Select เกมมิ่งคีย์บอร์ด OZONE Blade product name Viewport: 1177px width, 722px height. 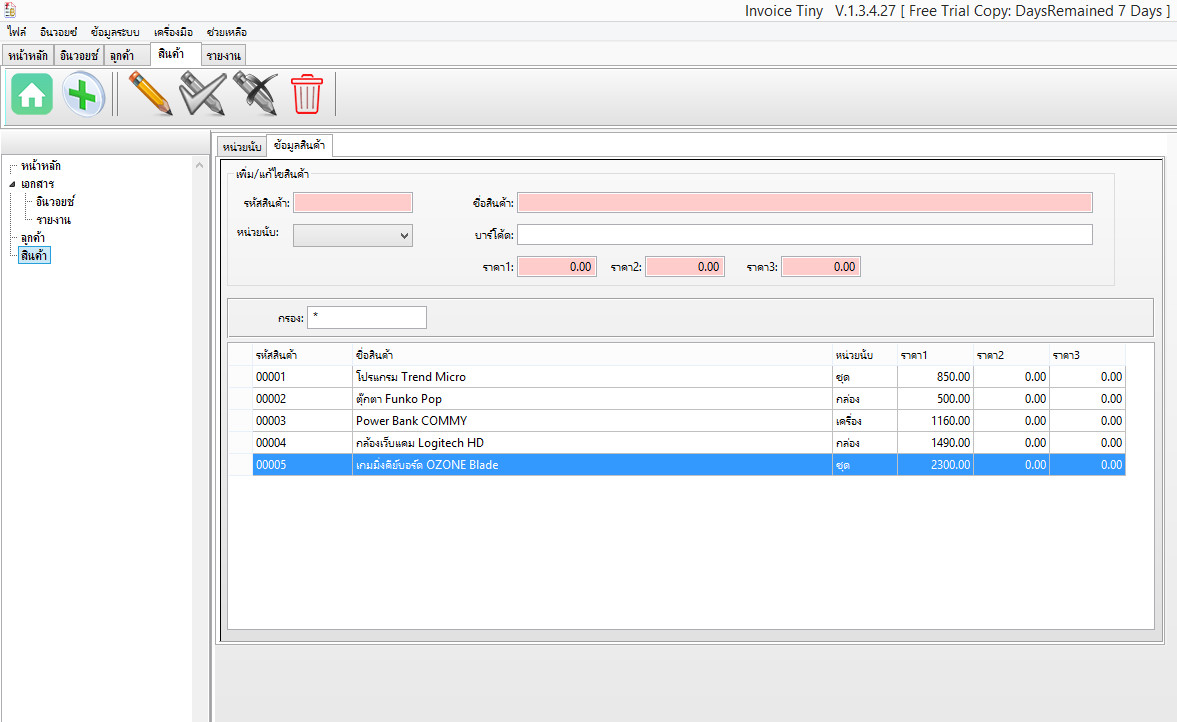(427, 465)
